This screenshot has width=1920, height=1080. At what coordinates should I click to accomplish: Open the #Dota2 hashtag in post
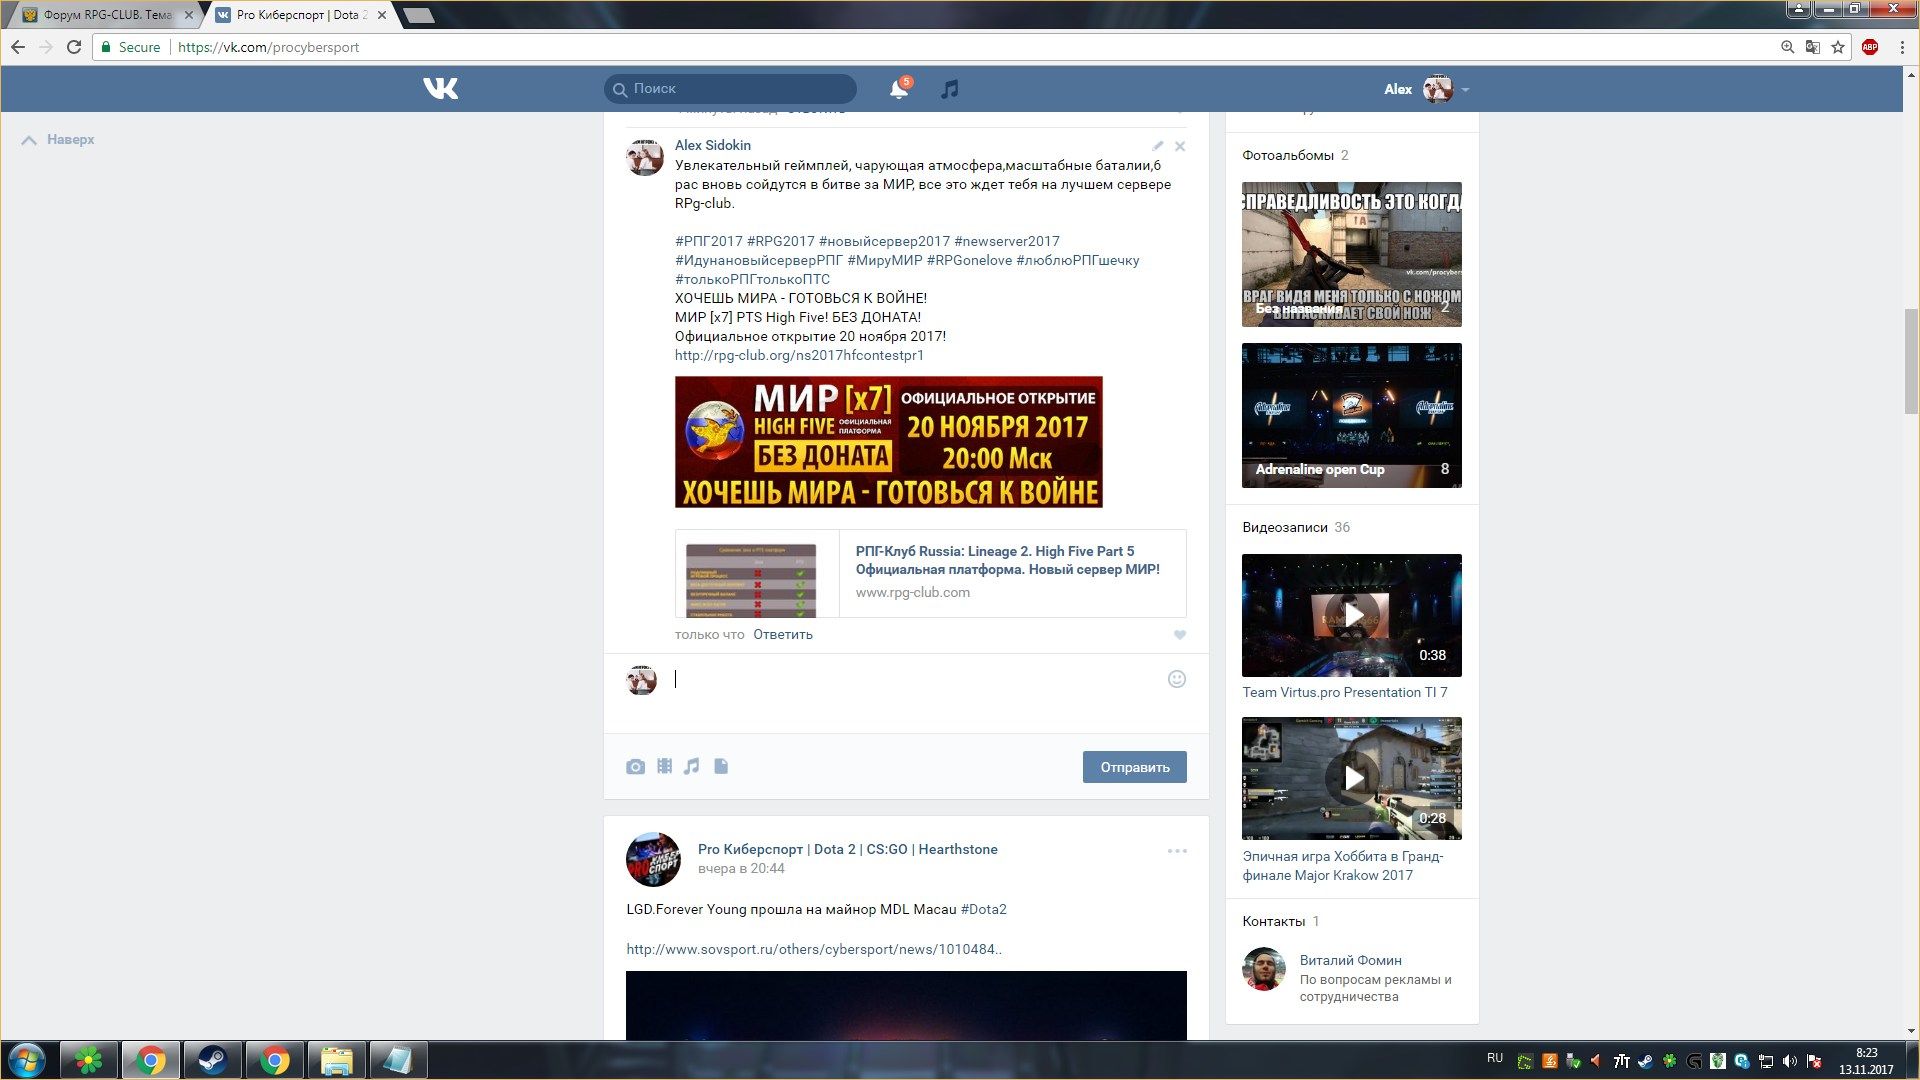(x=983, y=909)
